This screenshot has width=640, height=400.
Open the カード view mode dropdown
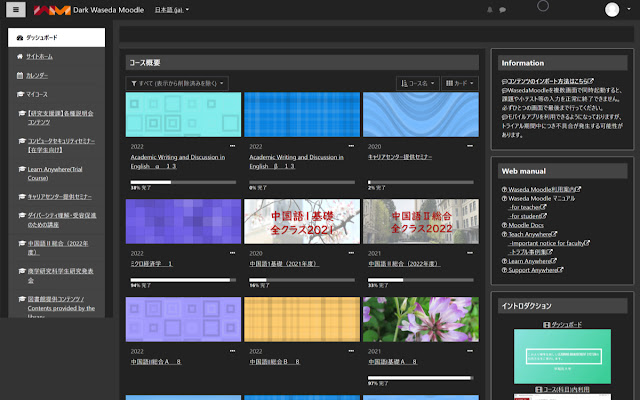click(459, 83)
